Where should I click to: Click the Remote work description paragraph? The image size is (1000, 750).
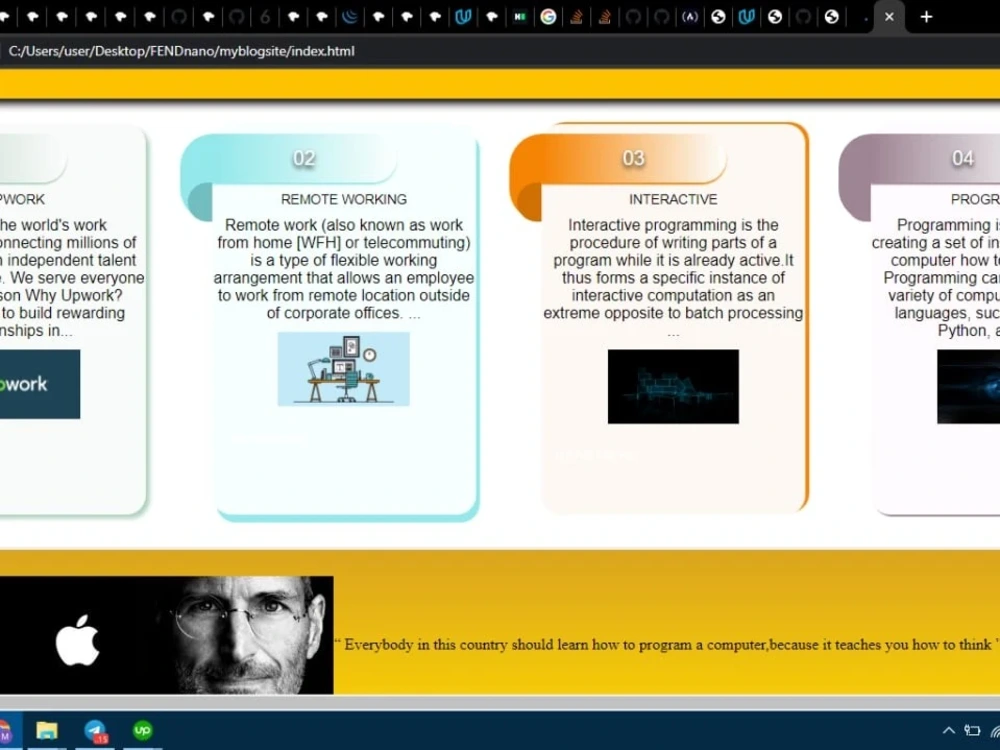tap(344, 268)
